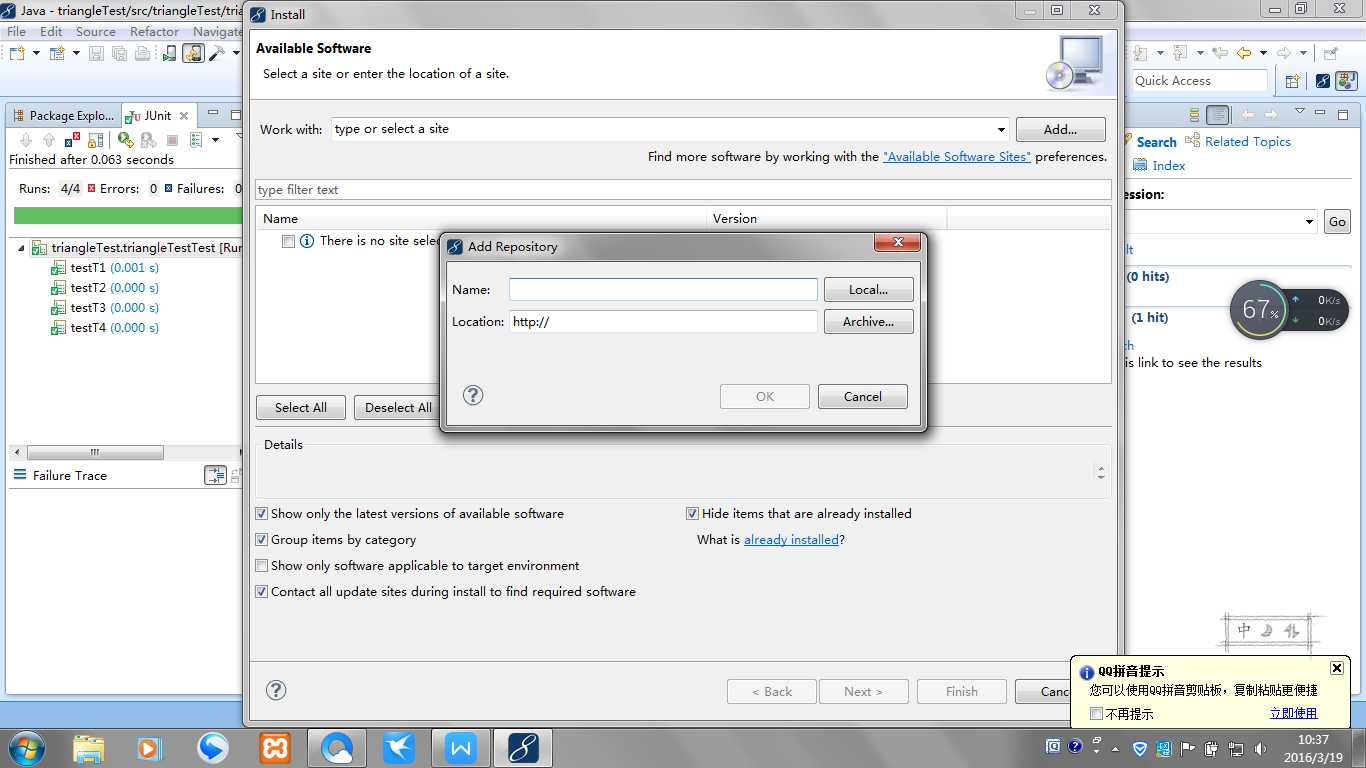Image resolution: width=1366 pixels, height=768 pixels.
Task: Toggle Hide items already installed checkbox
Action: (x=692, y=514)
